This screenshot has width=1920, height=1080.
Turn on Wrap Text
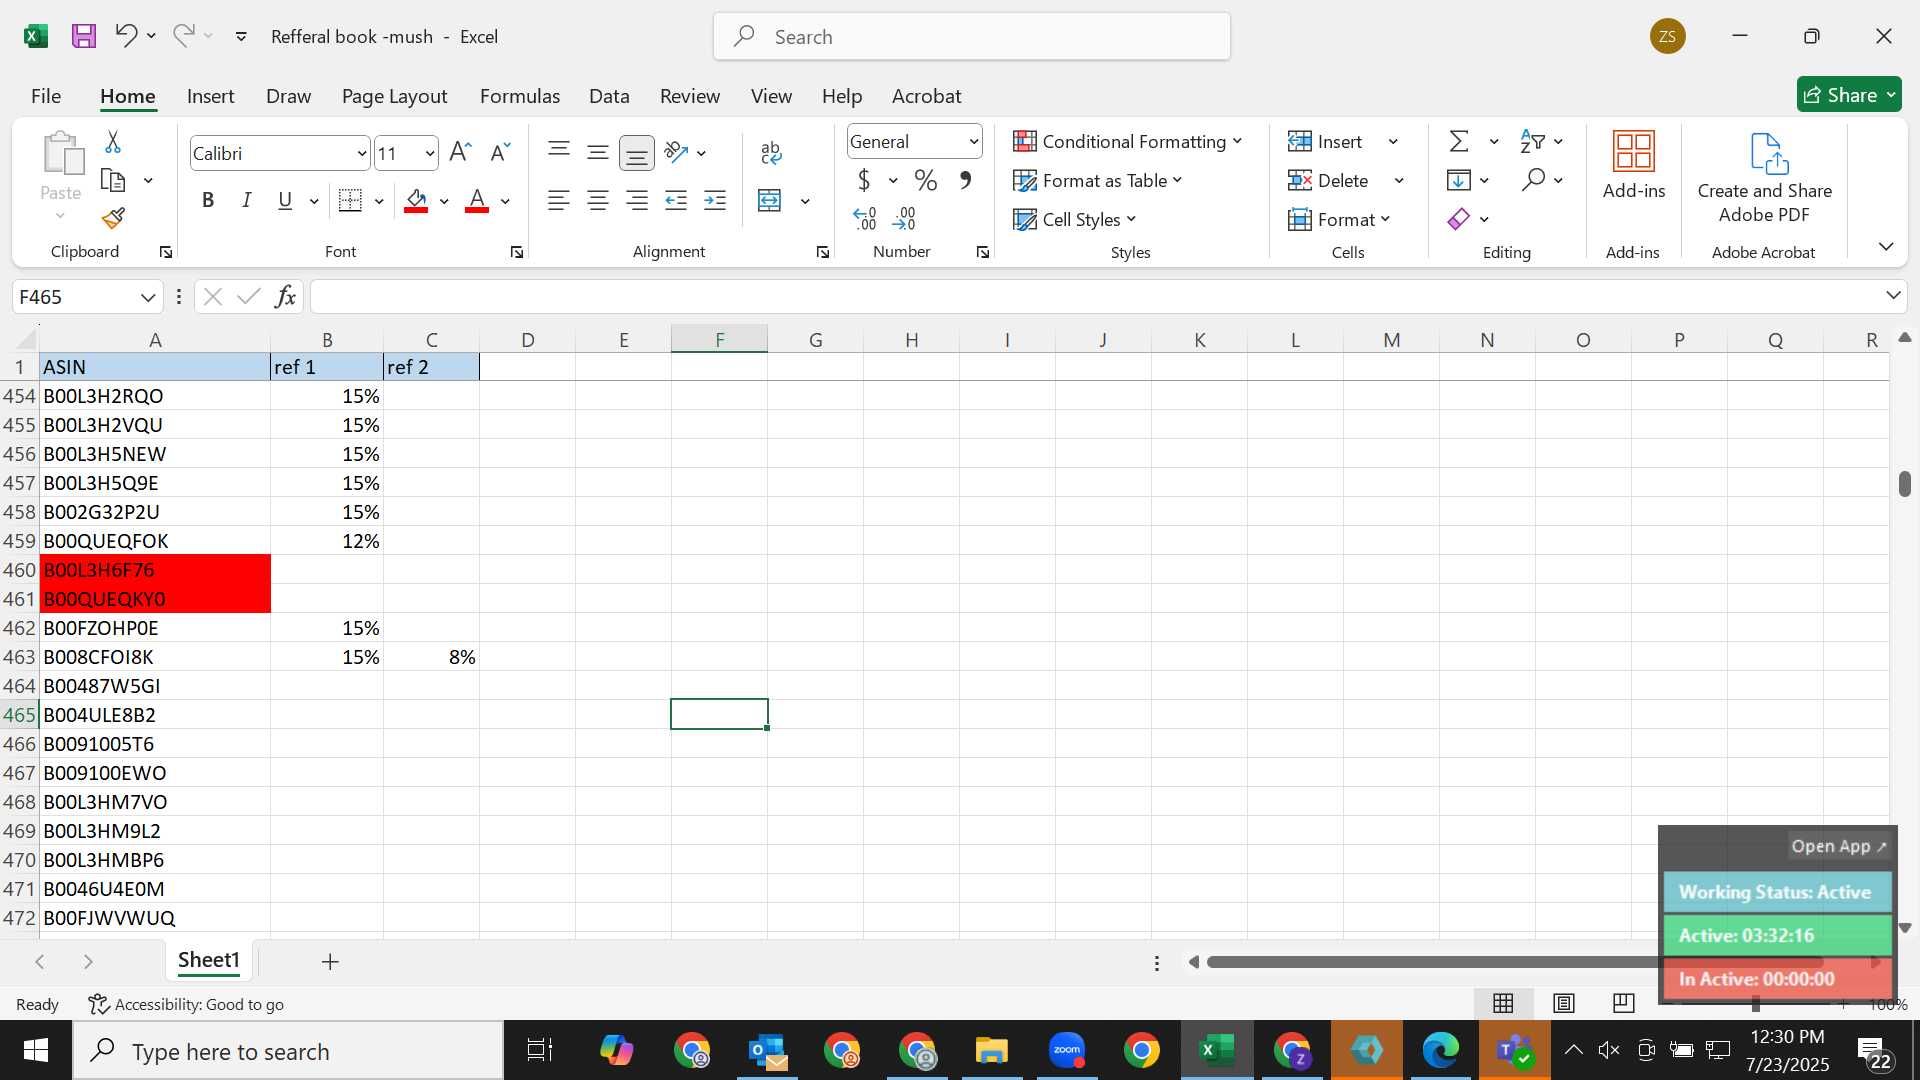[x=771, y=152]
